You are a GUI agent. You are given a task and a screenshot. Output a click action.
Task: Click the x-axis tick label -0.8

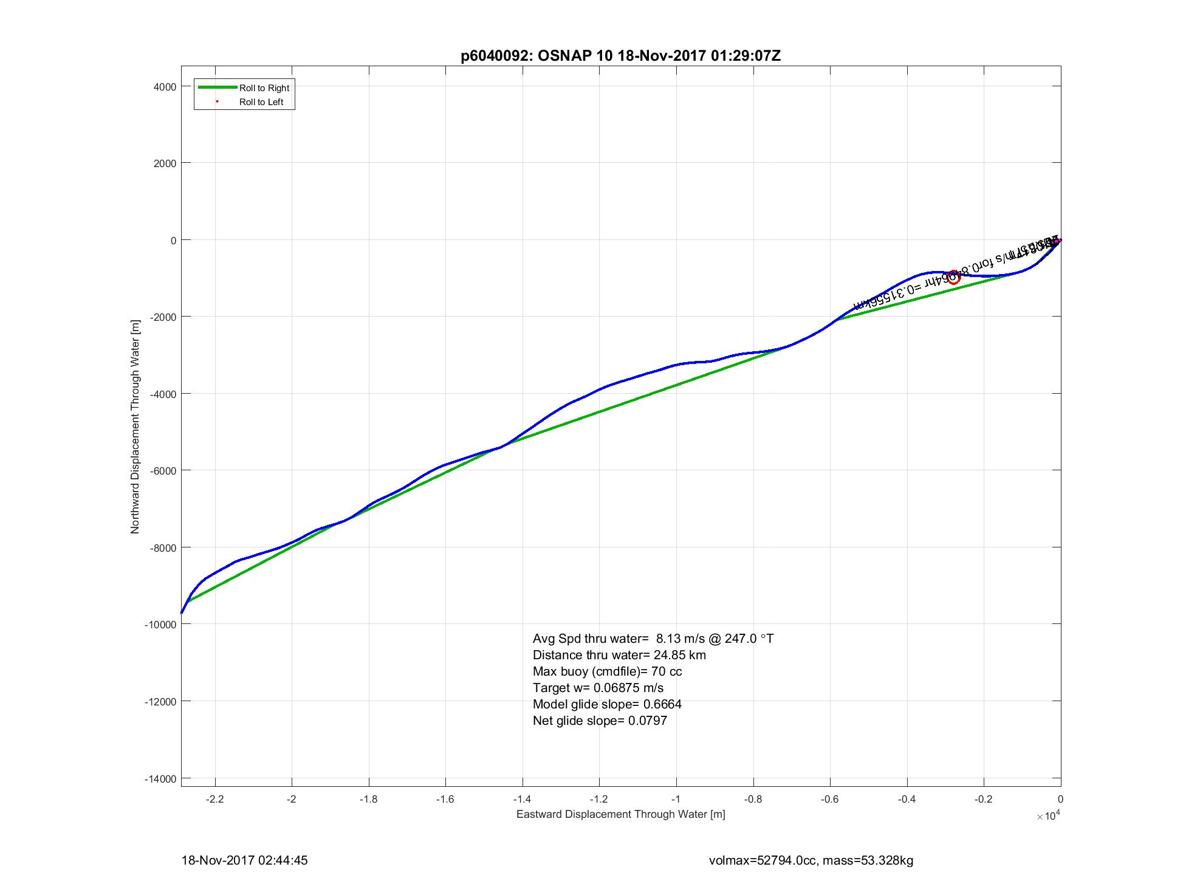[x=753, y=799]
